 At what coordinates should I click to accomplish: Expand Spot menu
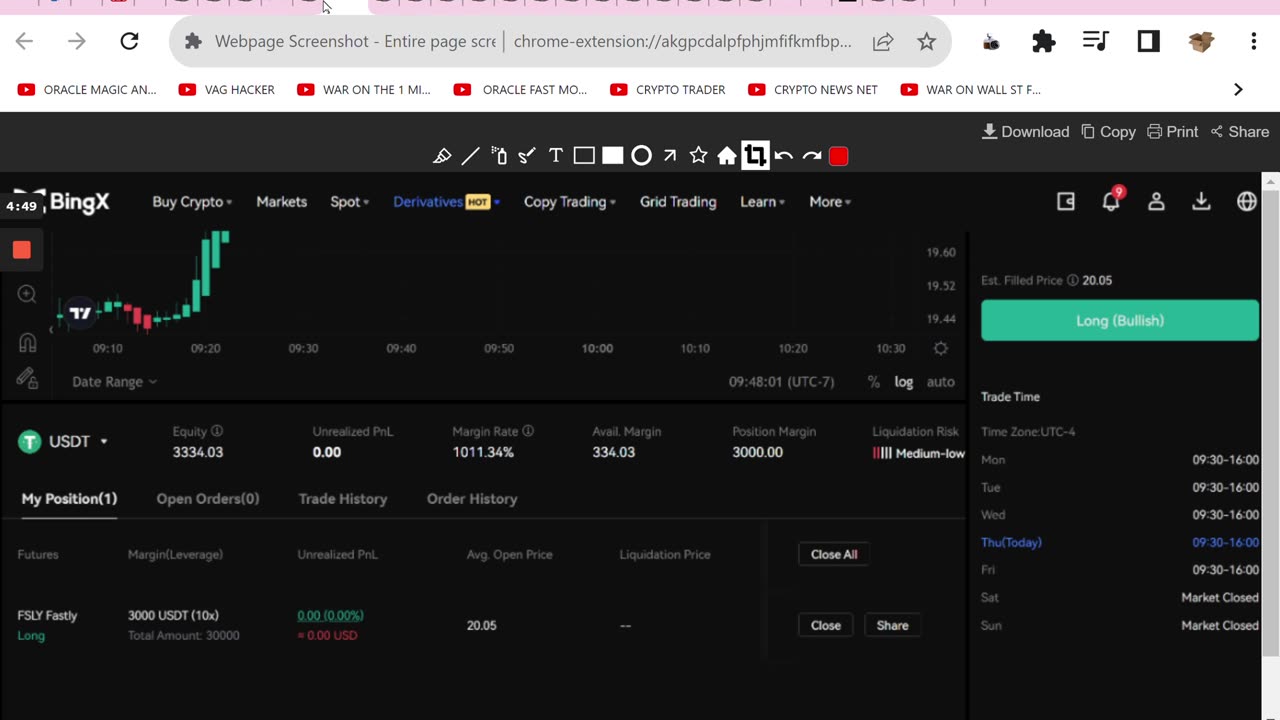(350, 202)
